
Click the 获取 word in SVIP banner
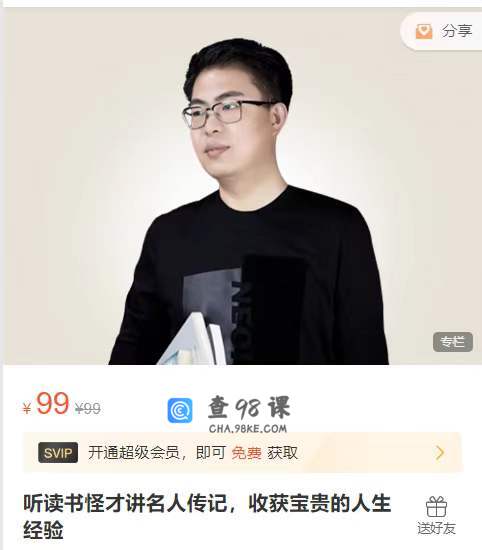pyautogui.click(x=282, y=452)
